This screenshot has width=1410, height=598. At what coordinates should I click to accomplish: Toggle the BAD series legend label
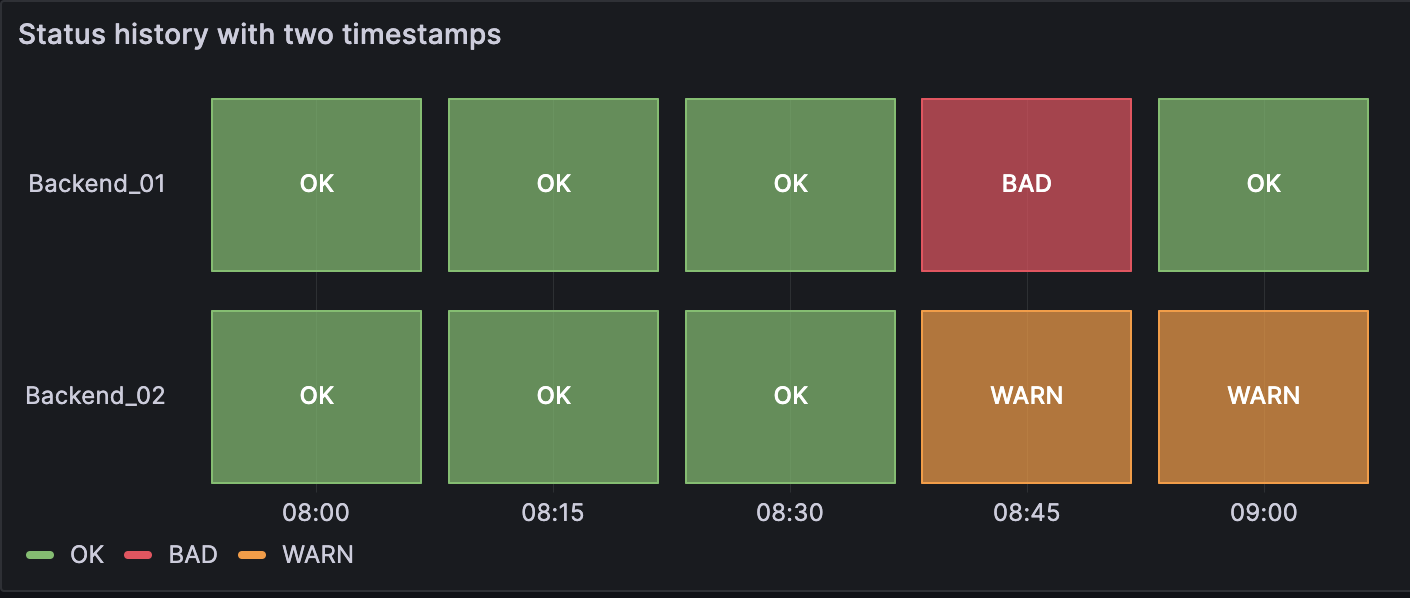[x=193, y=555]
